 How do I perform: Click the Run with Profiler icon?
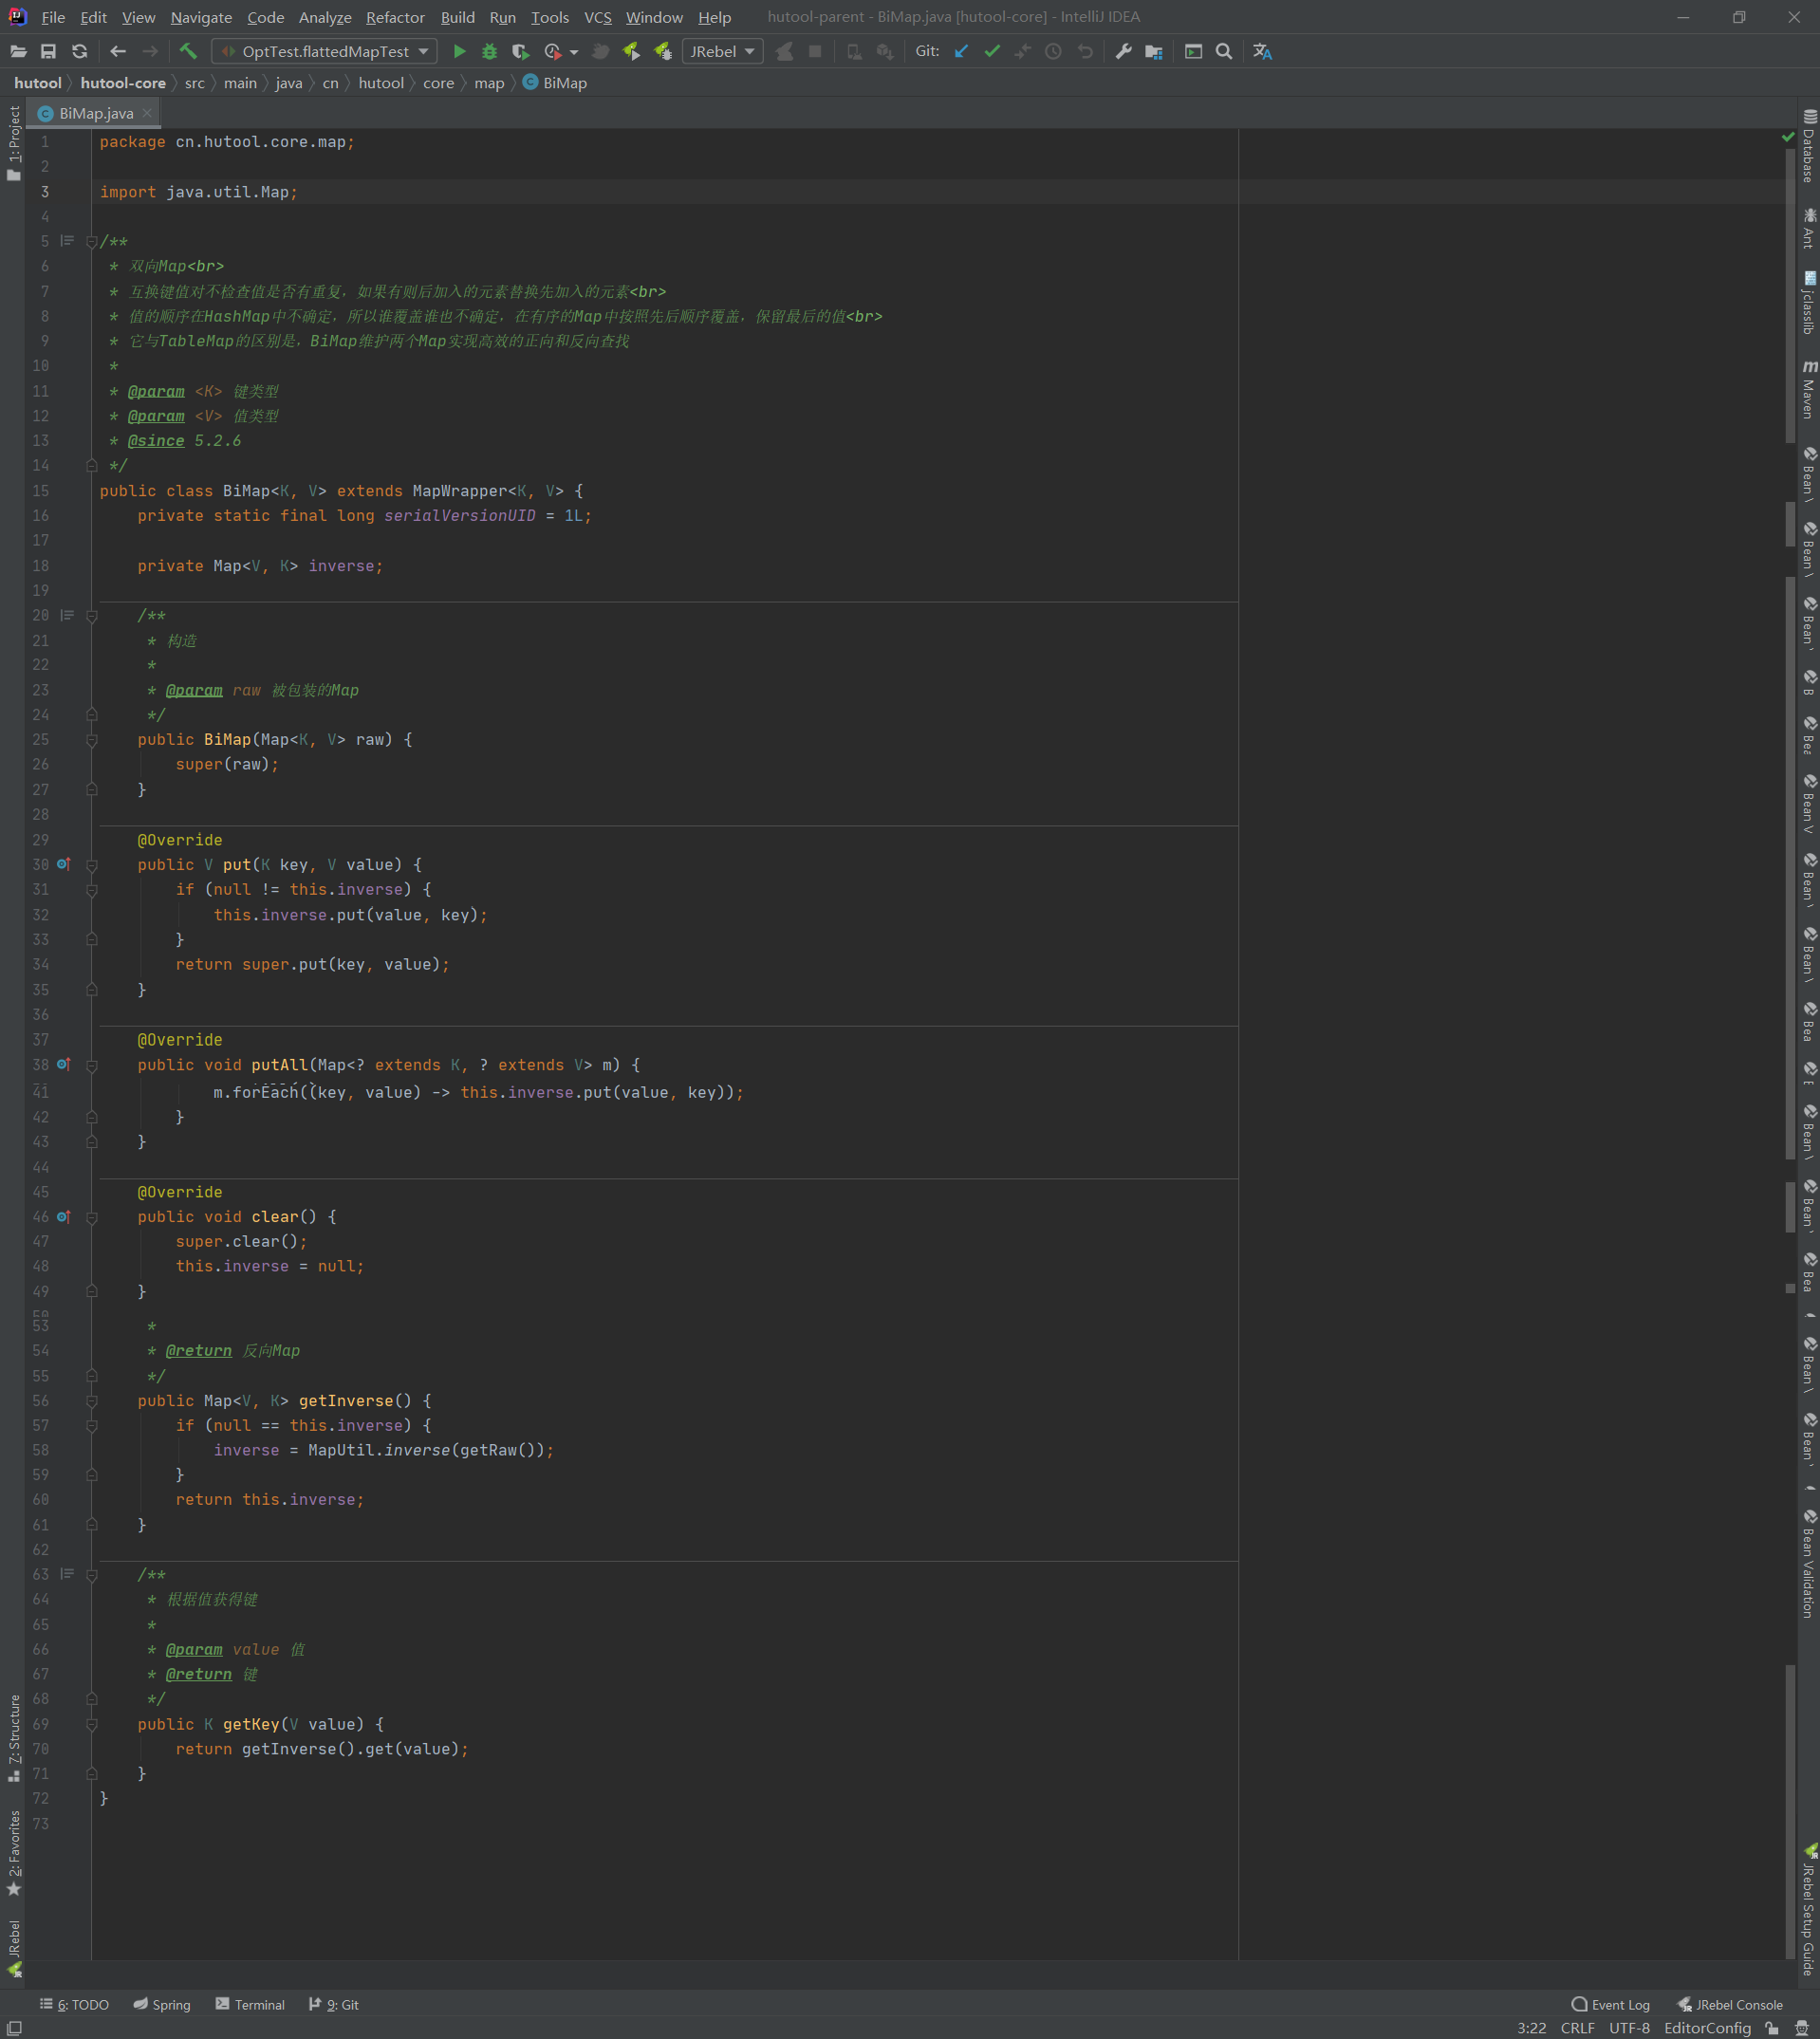click(x=552, y=51)
